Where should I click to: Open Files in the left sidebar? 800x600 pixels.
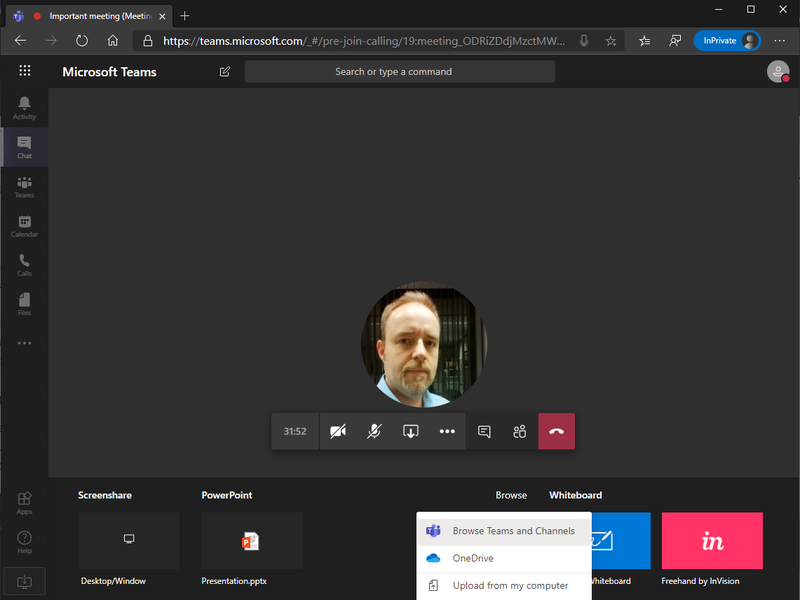[x=24, y=305]
